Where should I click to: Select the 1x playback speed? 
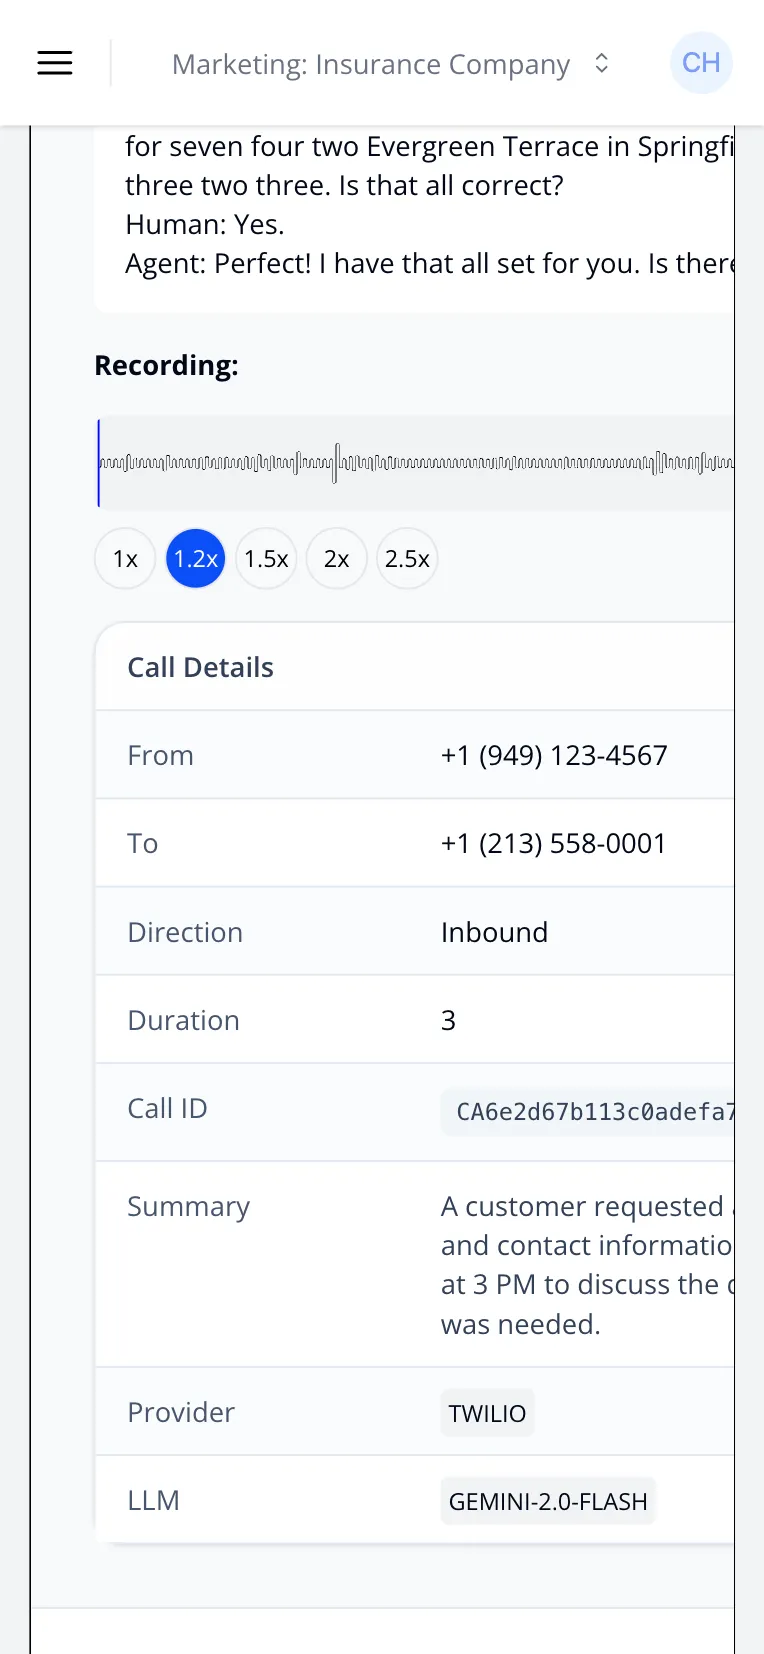[124, 558]
